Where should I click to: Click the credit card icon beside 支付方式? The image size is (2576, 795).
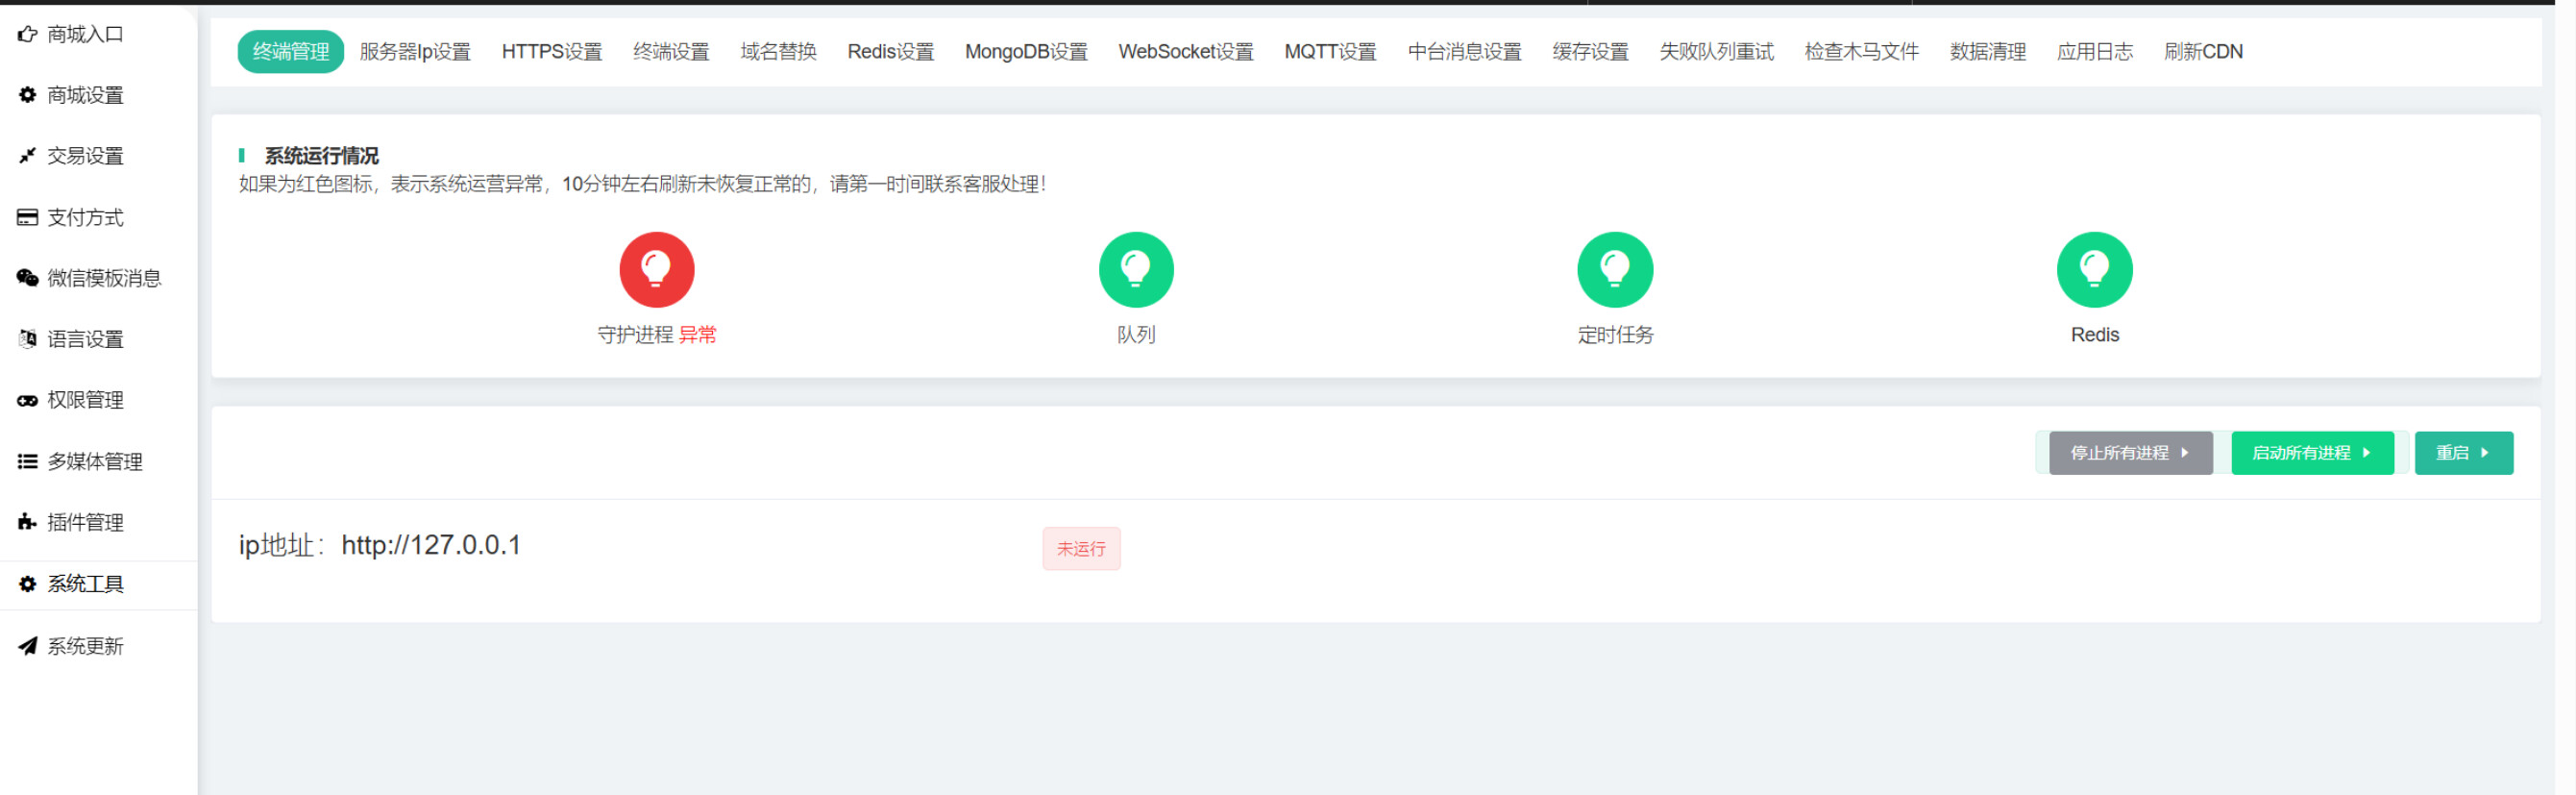point(28,217)
